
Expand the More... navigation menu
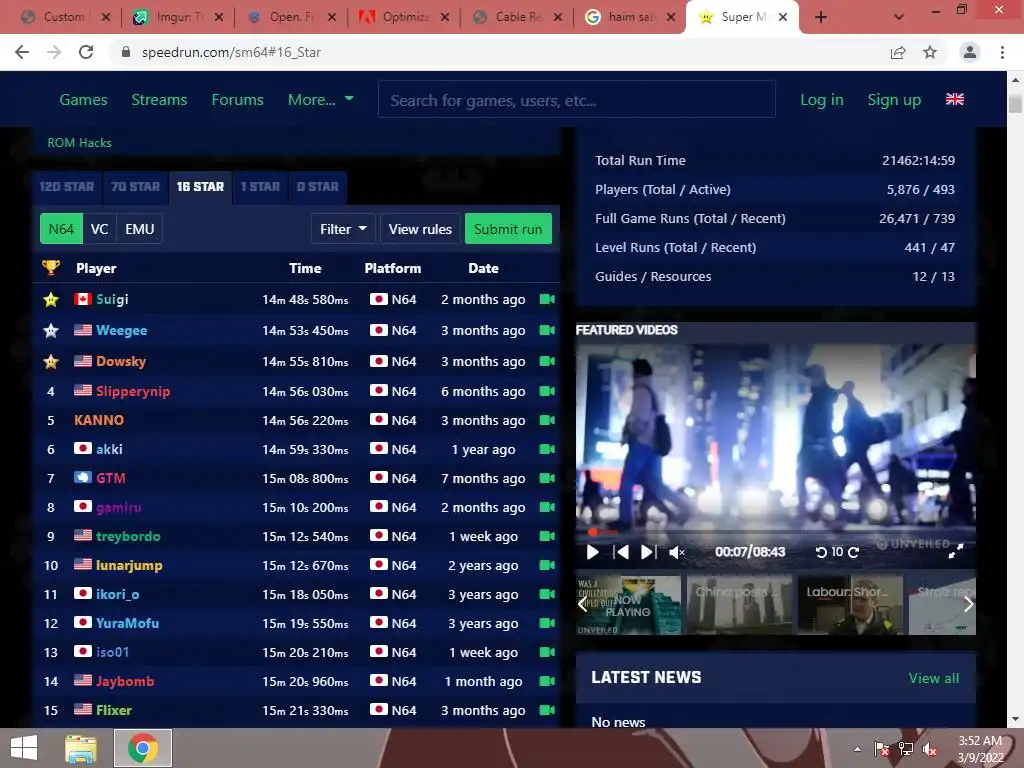click(320, 99)
